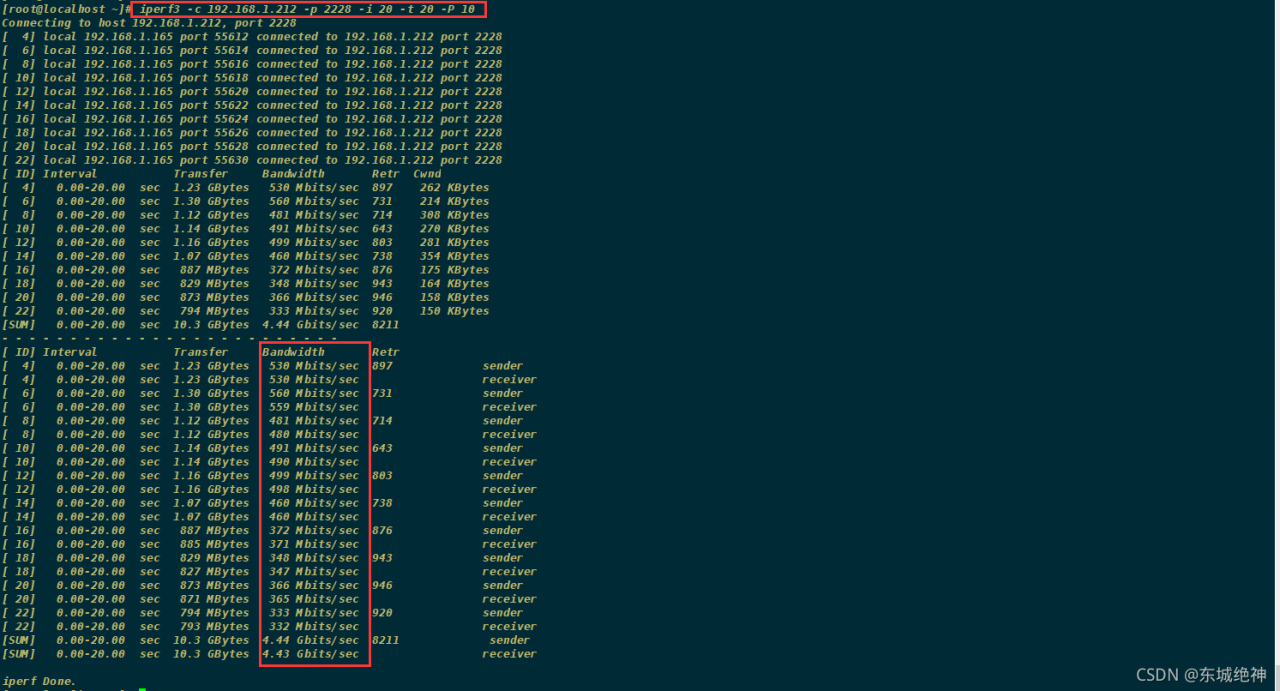Select the connection line with local port 55620
The height and width of the screenshot is (691, 1280).
coord(252,91)
